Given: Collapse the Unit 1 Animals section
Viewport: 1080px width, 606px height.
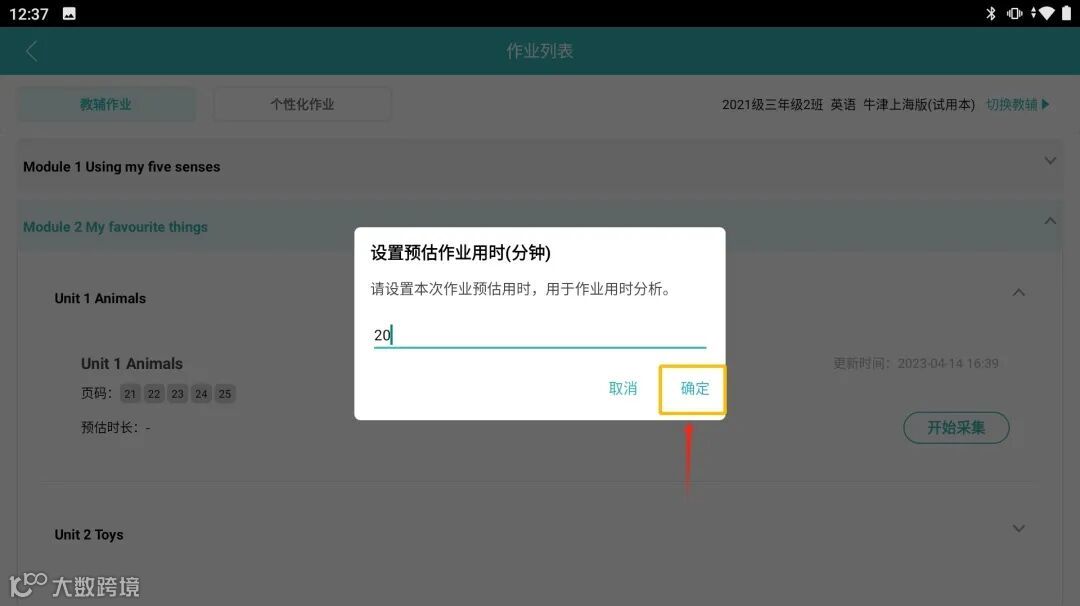Looking at the screenshot, I should pyautogui.click(x=1019, y=293).
